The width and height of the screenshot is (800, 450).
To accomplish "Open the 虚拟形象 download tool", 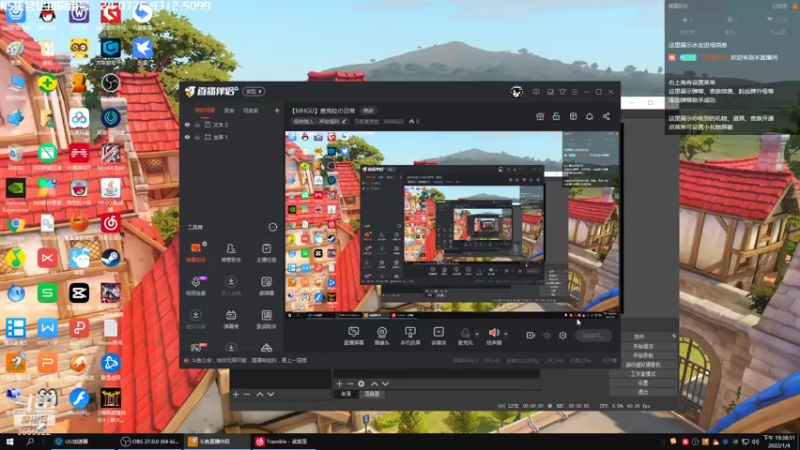I will coord(196,319).
